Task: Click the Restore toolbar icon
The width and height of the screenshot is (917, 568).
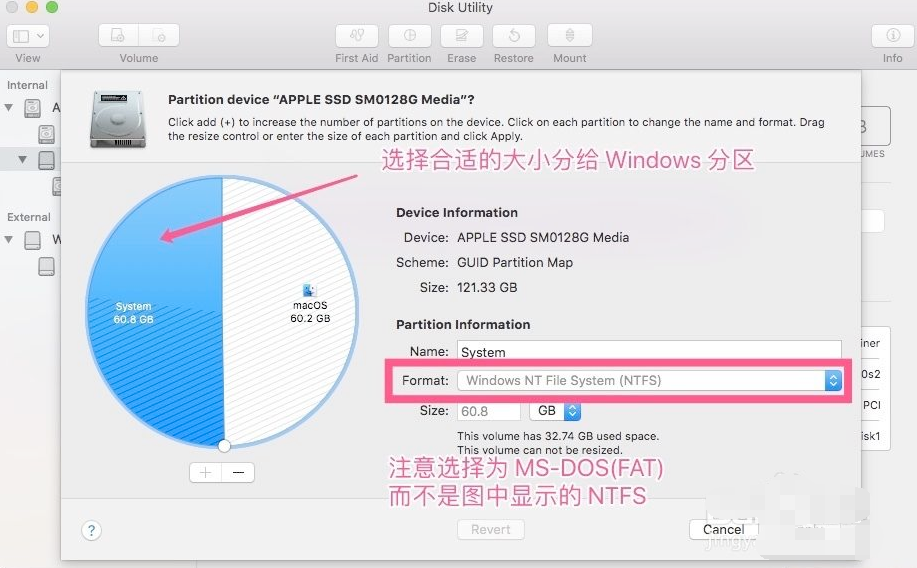Action: pyautogui.click(x=513, y=36)
